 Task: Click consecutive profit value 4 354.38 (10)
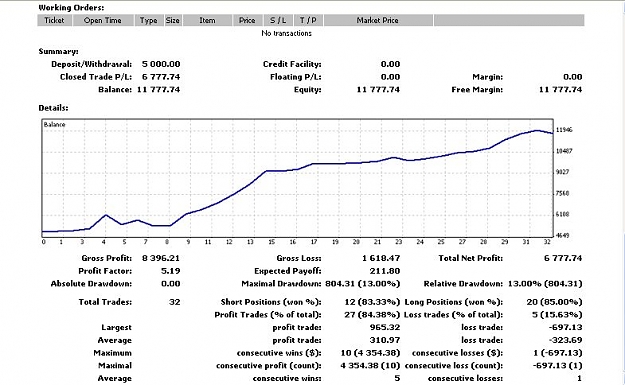click(x=370, y=366)
